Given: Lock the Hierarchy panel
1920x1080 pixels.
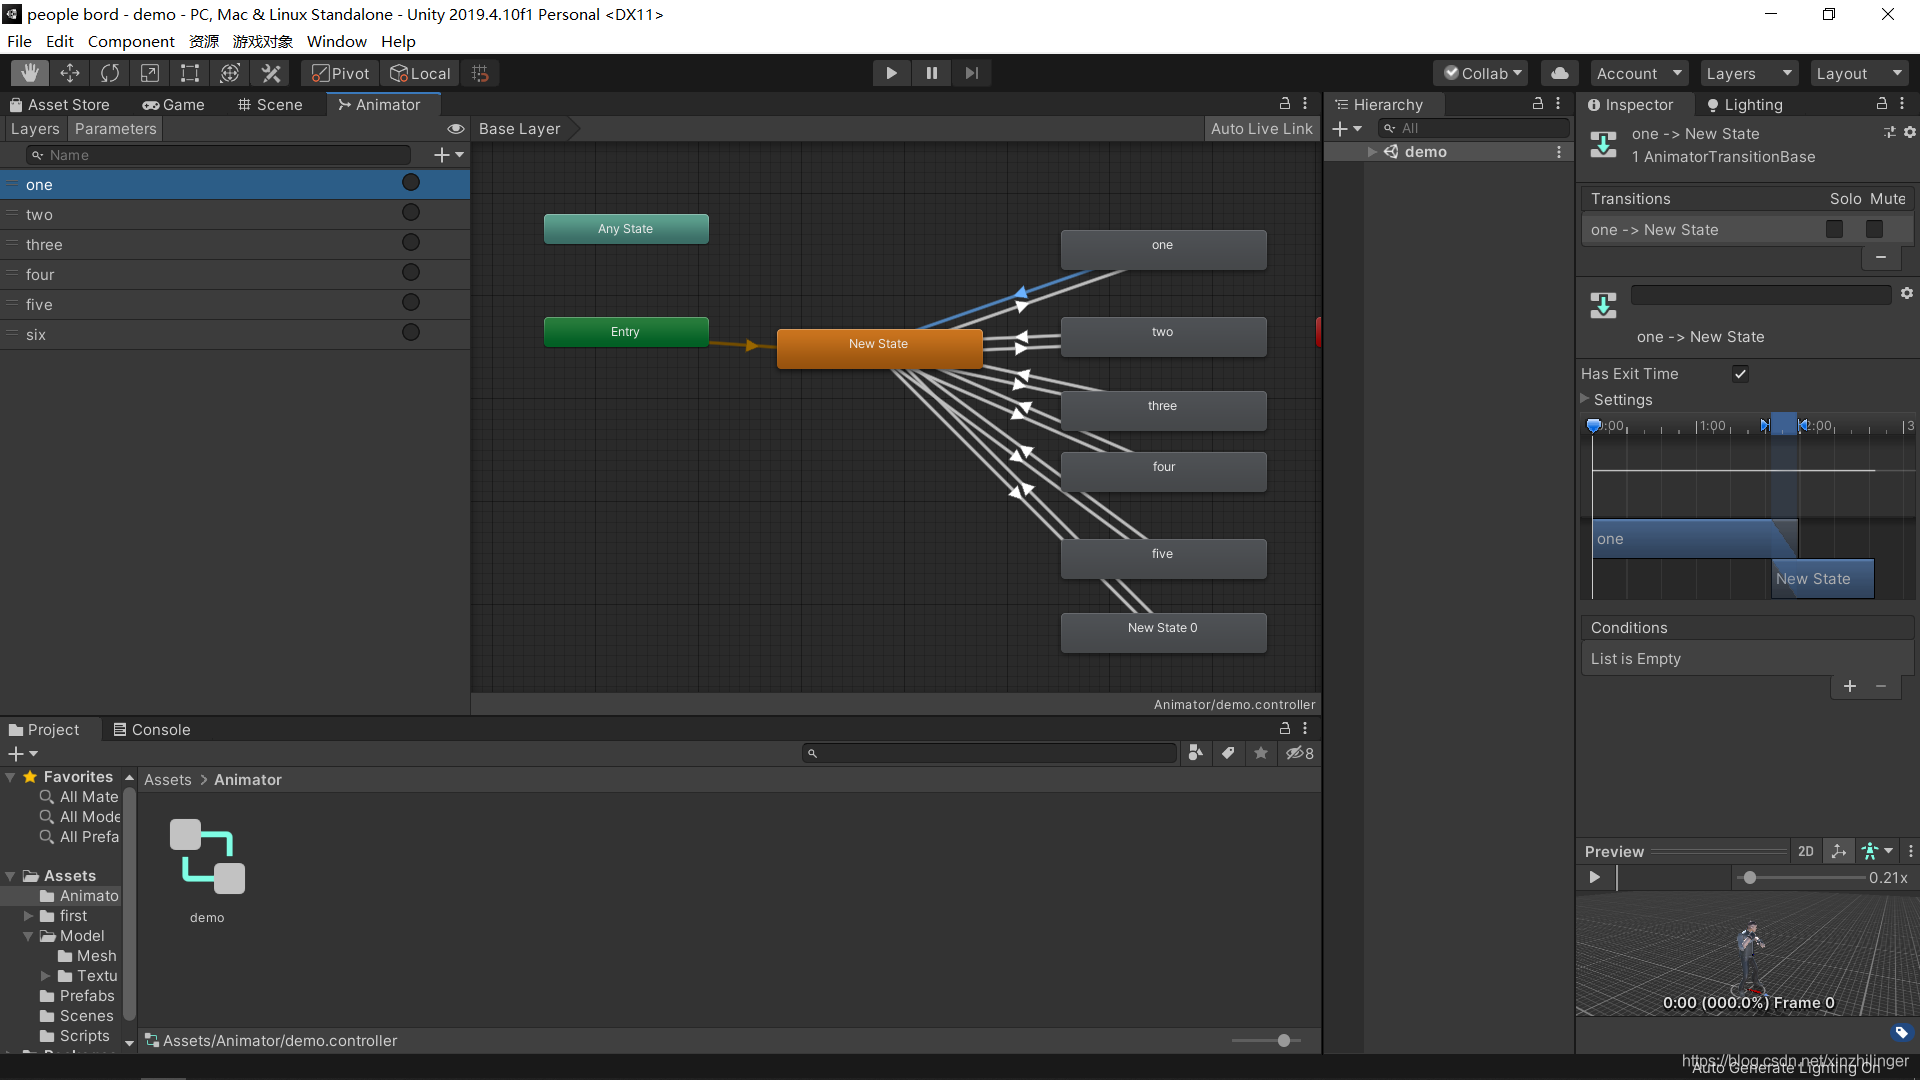Looking at the screenshot, I should tap(1538, 104).
